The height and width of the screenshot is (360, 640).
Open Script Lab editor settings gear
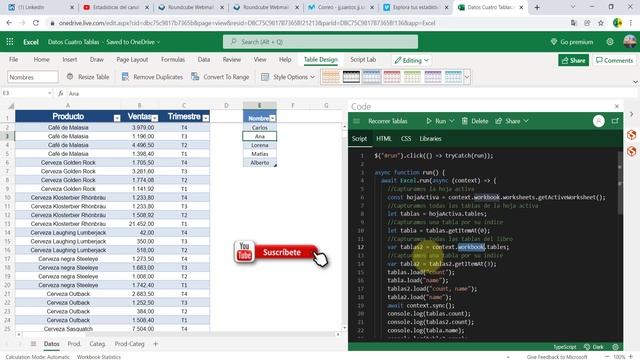click(x=616, y=347)
